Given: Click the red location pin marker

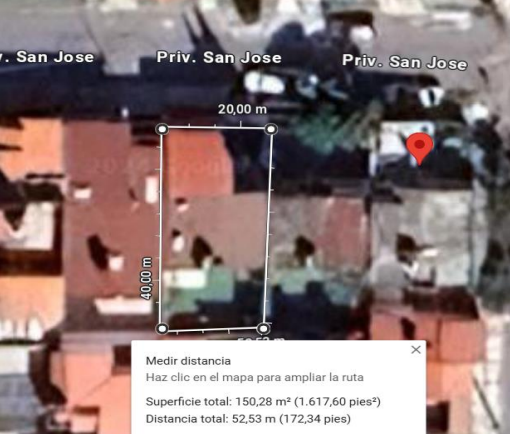Looking at the screenshot, I should pos(420,148).
